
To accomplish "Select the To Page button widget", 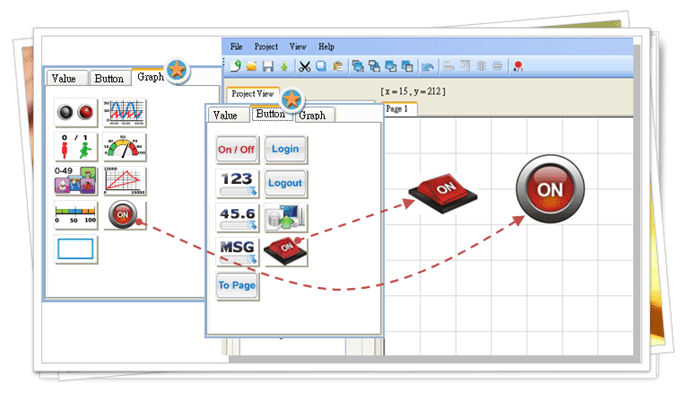I will click(238, 286).
